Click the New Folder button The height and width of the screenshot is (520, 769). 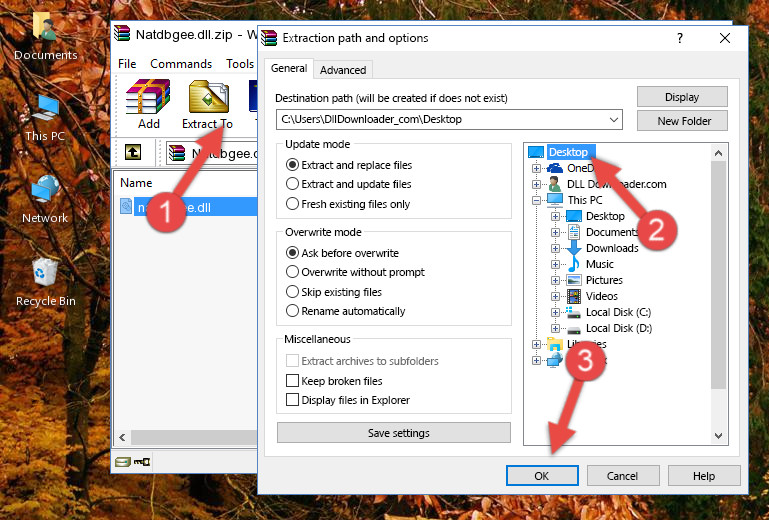(682, 121)
